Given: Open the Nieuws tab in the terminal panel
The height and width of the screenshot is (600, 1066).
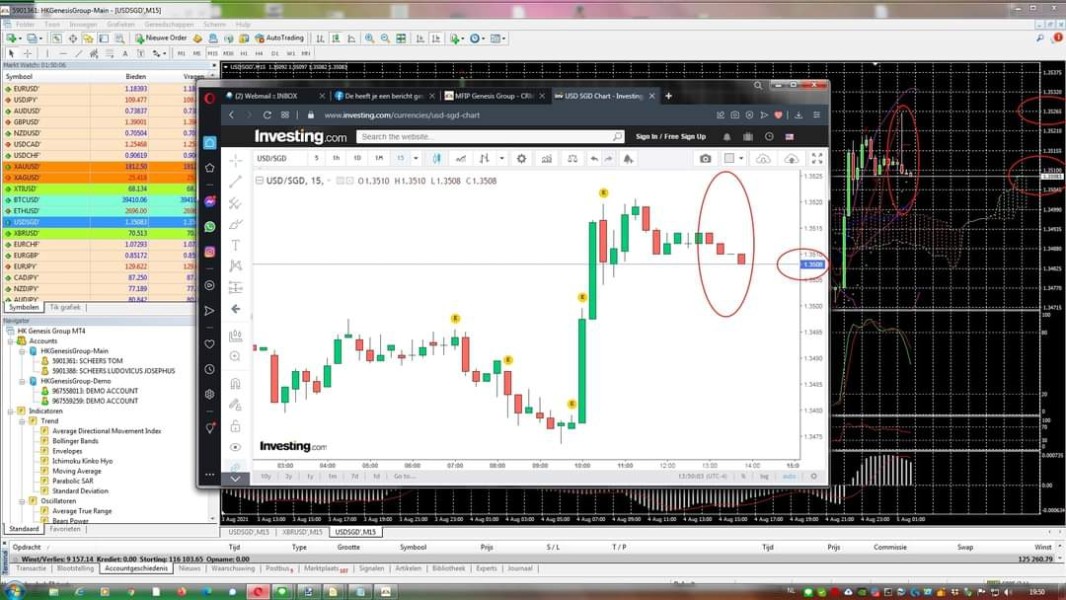Looking at the screenshot, I should click(189, 568).
